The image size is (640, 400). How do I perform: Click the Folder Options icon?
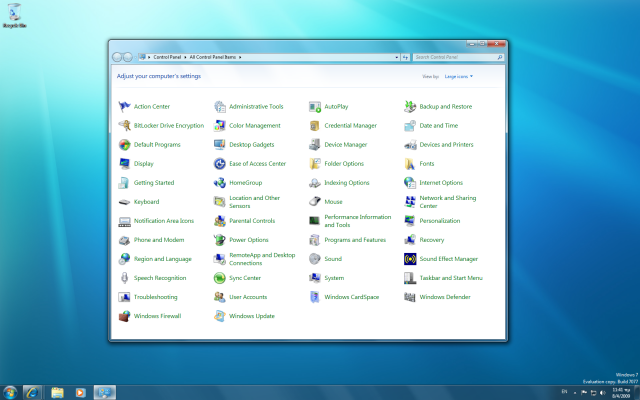tap(315, 164)
